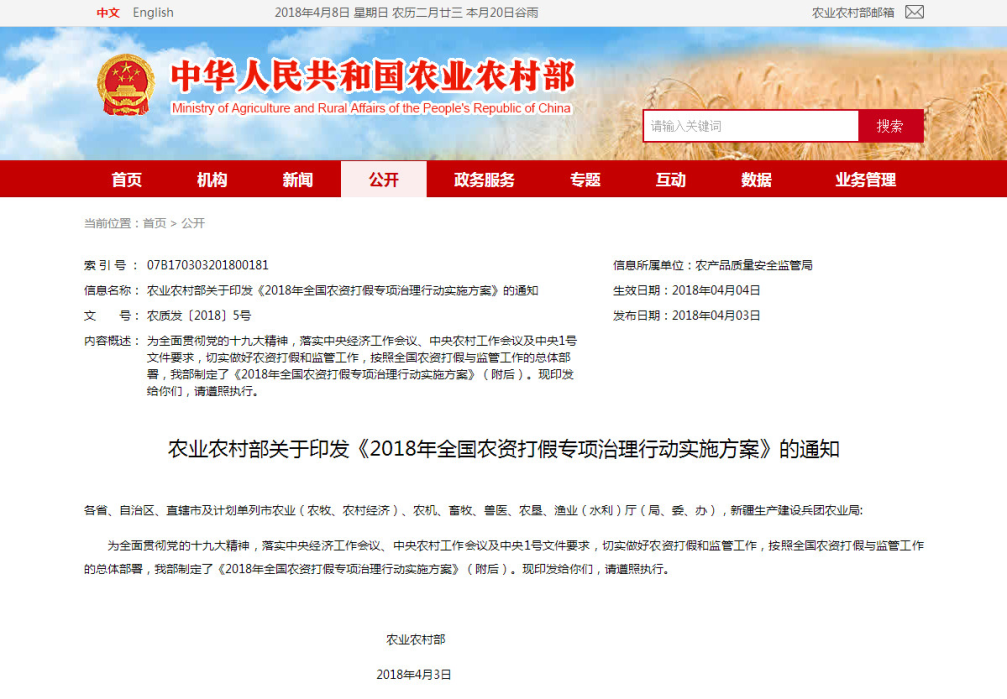Click document number 农质发〔2018〕5号
The image size is (1007, 699).
198,315
